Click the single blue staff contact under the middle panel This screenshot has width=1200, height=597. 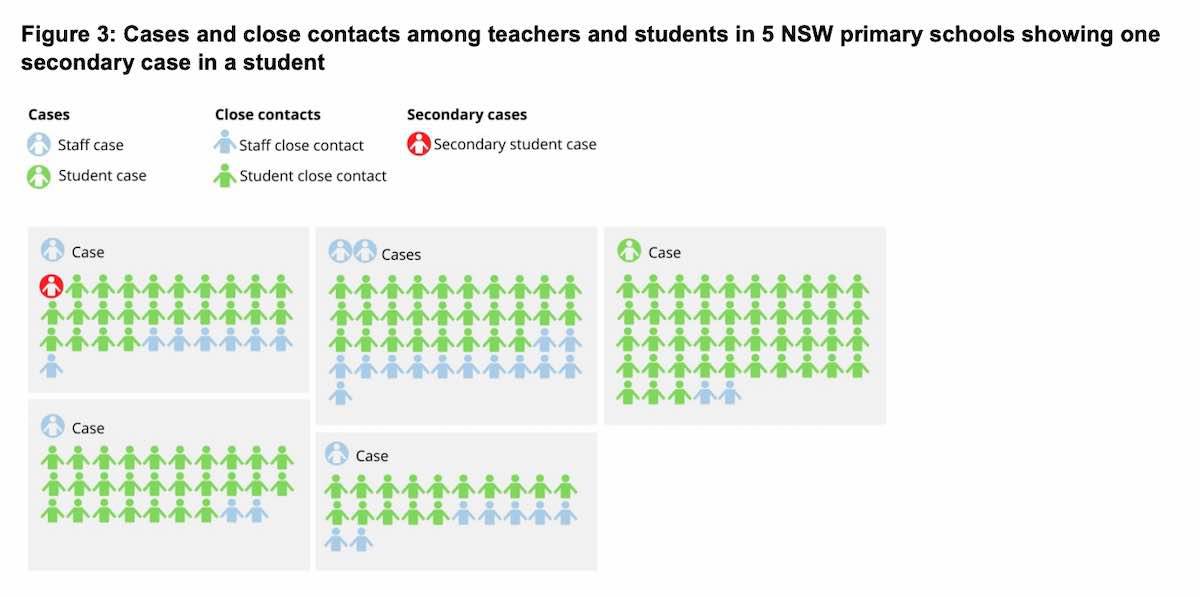coord(340,393)
